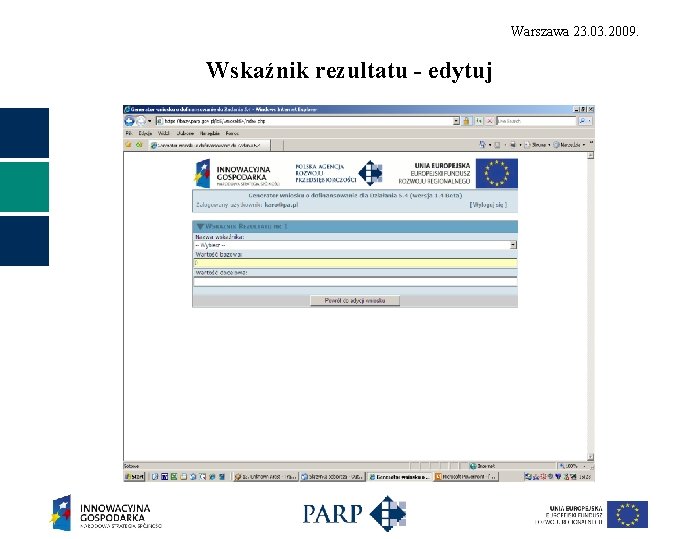Click the Wartość bazowa input field
Screen dimensions: 700x539
355,263
